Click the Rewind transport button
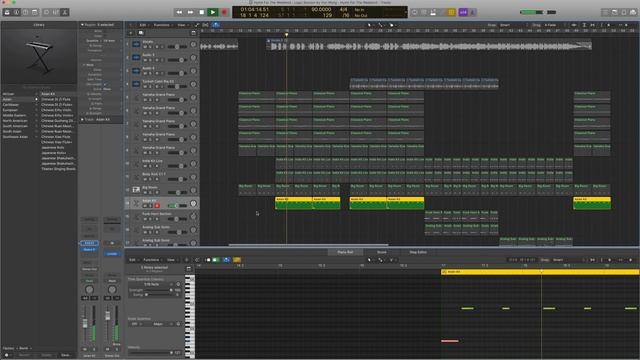 179,12
